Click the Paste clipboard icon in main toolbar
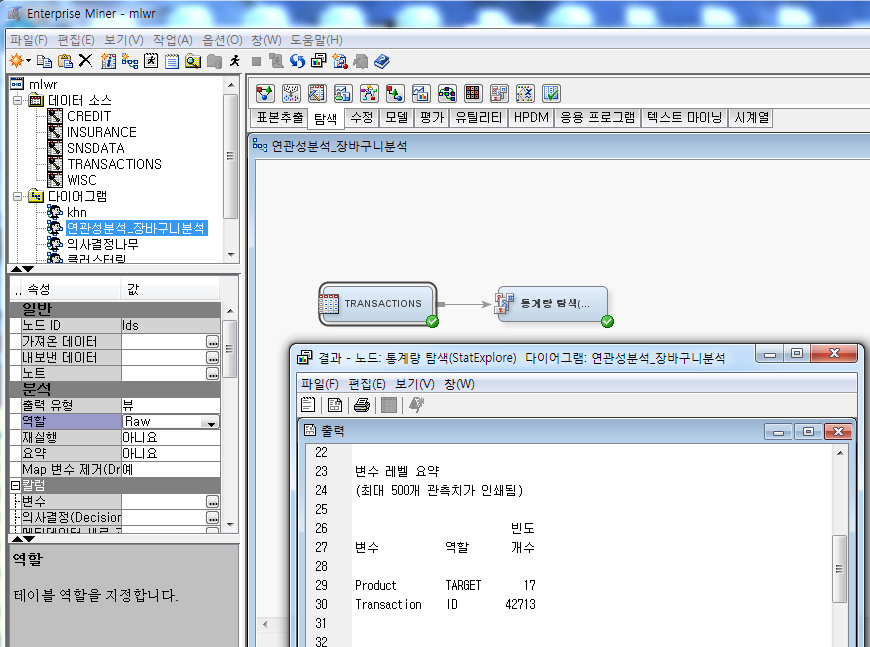This screenshot has height=647, width=870. click(65, 60)
